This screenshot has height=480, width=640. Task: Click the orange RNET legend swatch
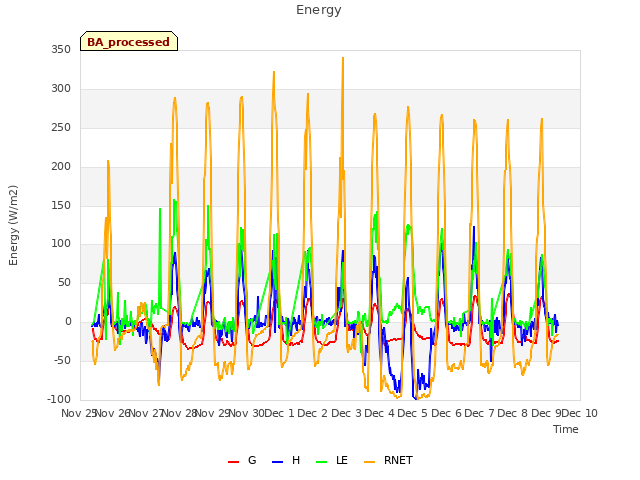(x=369, y=462)
